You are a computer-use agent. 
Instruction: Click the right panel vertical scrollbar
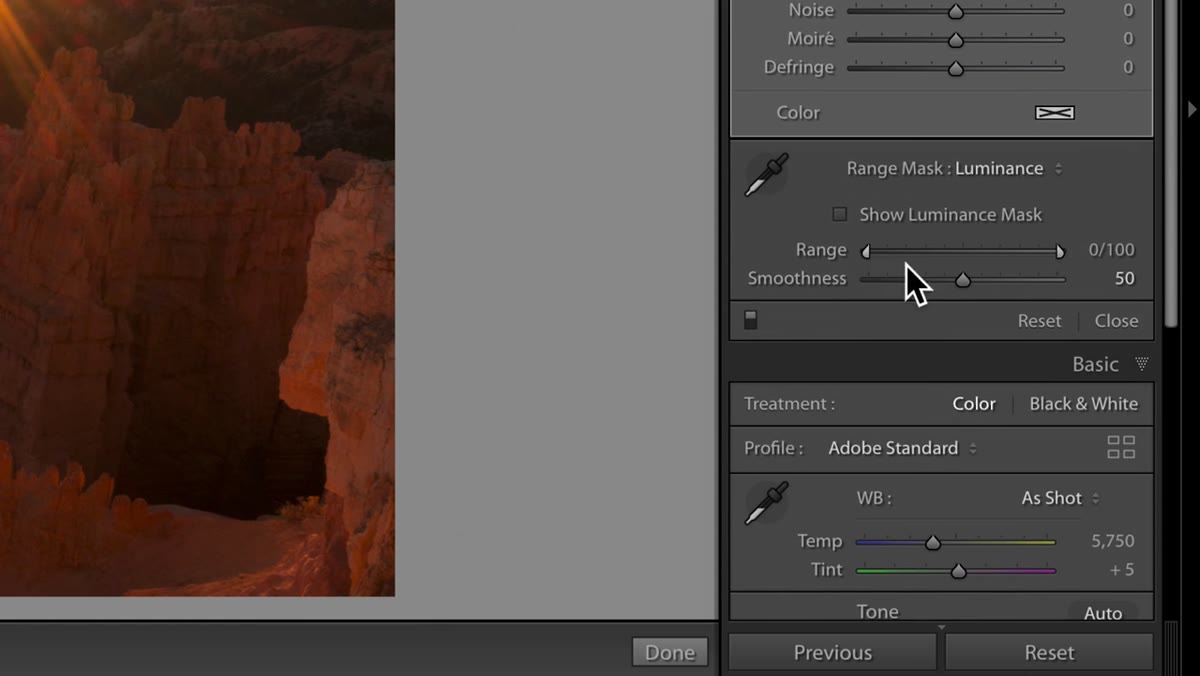(1172, 165)
